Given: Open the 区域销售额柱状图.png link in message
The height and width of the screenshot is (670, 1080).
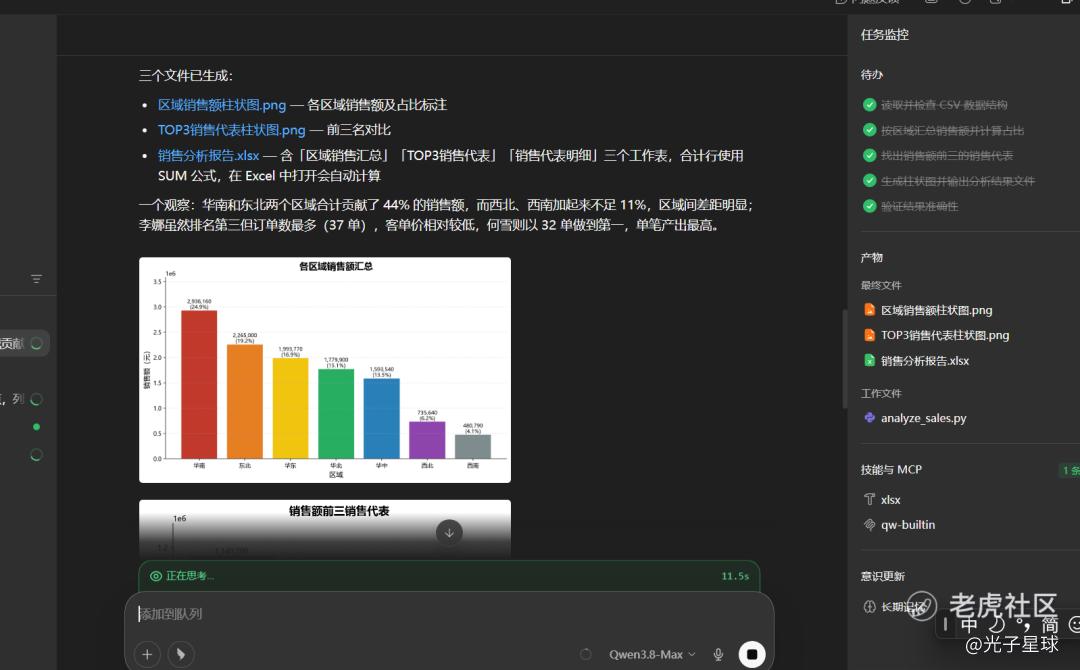Looking at the screenshot, I should tap(222, 105).
